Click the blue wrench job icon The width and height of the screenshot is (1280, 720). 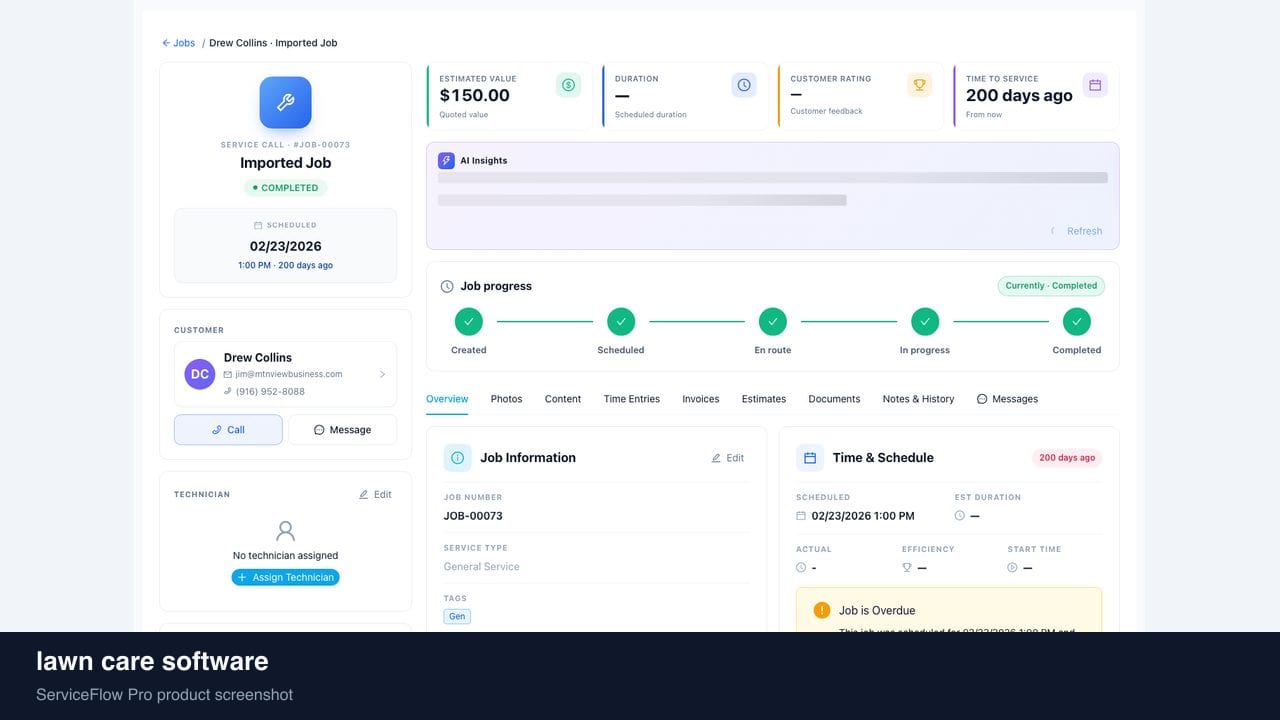pos(285,102)
